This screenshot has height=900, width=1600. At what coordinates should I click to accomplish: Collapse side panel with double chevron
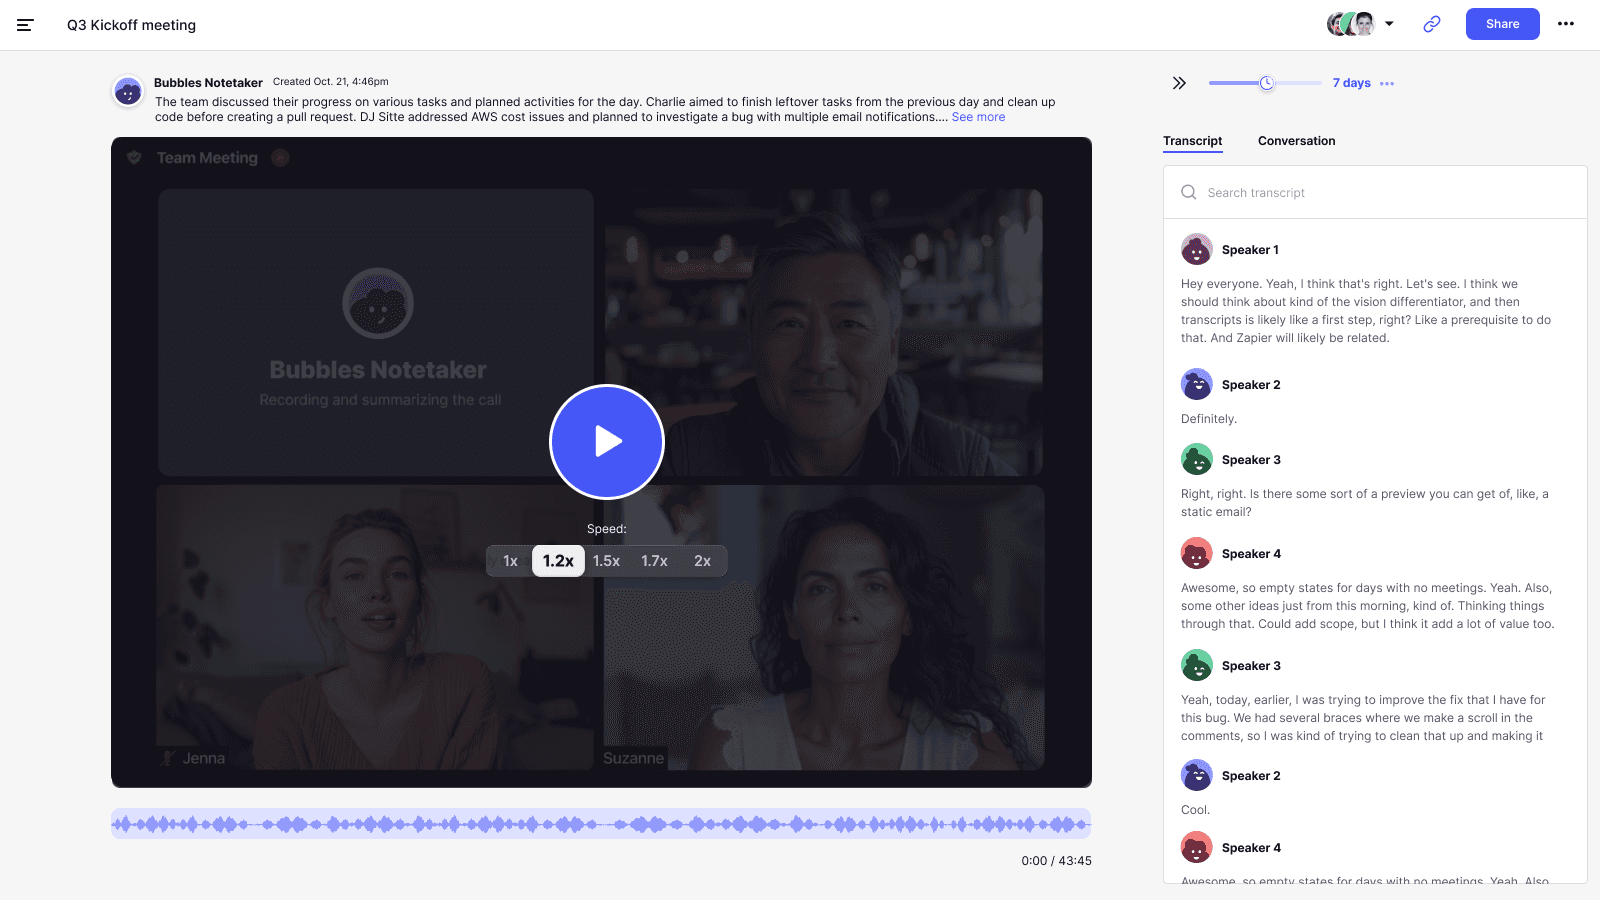(x=1179, y=83)
